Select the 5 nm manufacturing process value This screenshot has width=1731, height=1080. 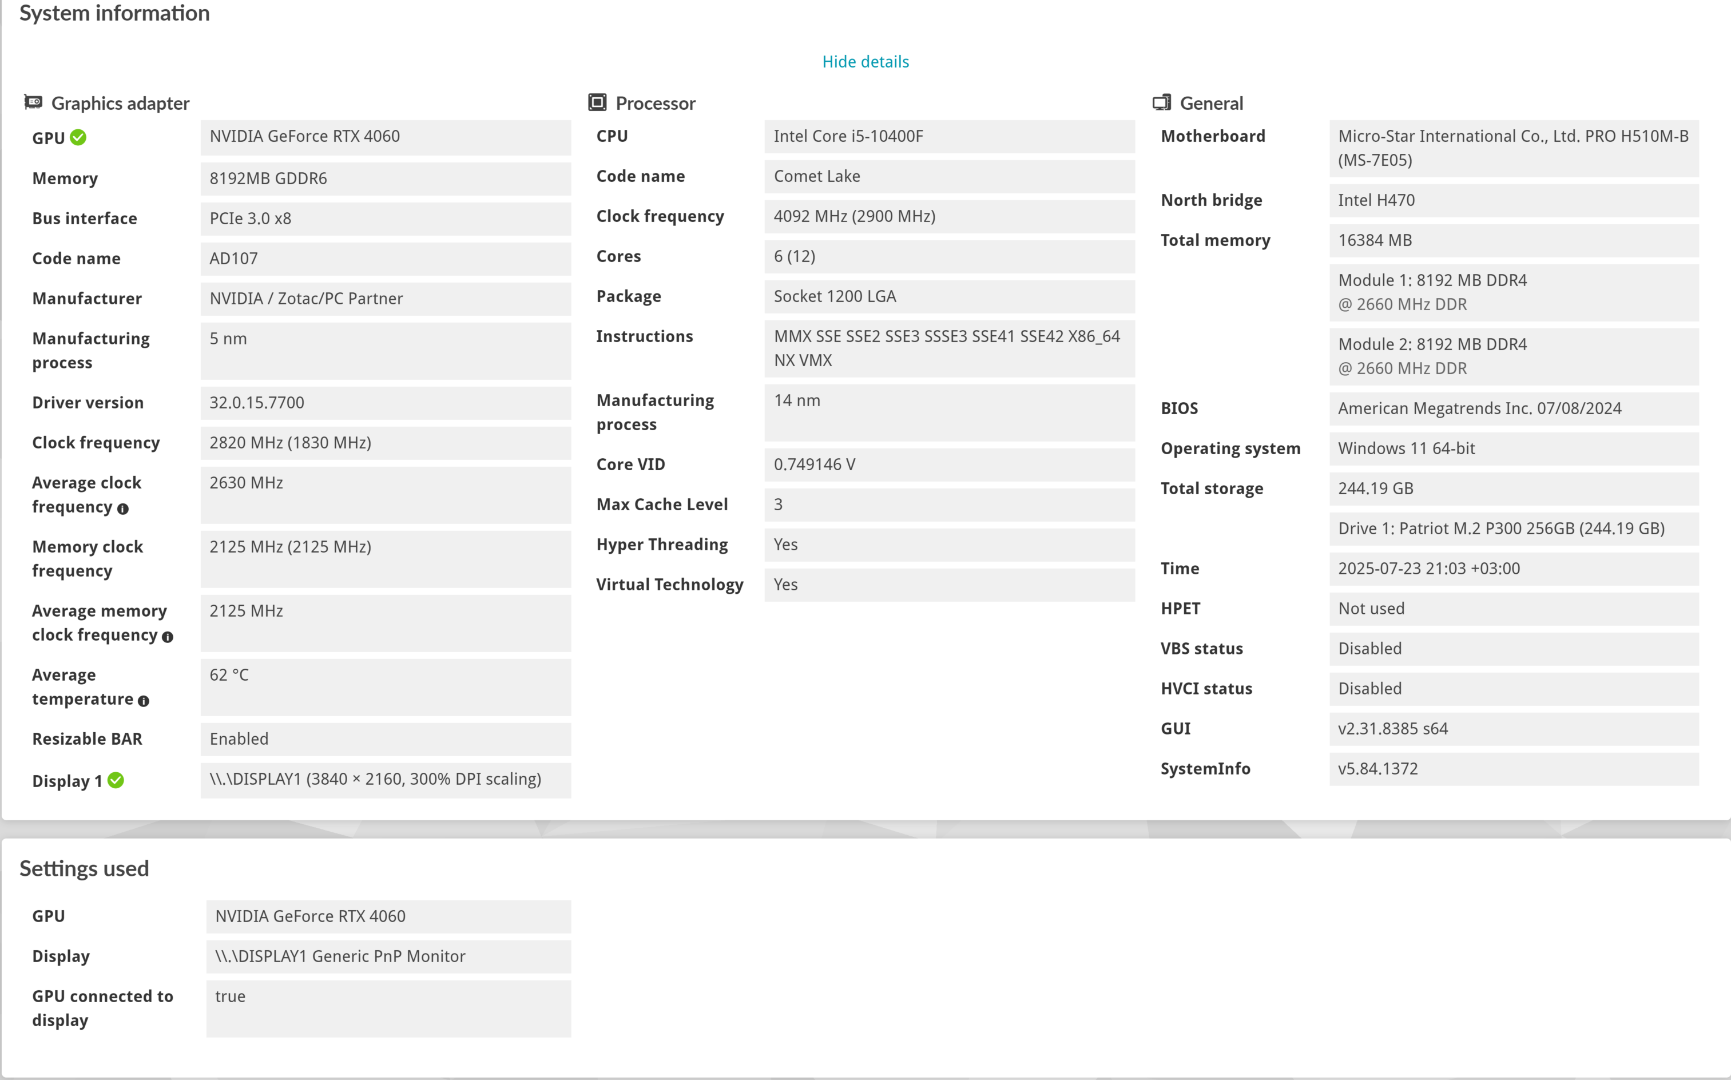[x=386, y=351]
